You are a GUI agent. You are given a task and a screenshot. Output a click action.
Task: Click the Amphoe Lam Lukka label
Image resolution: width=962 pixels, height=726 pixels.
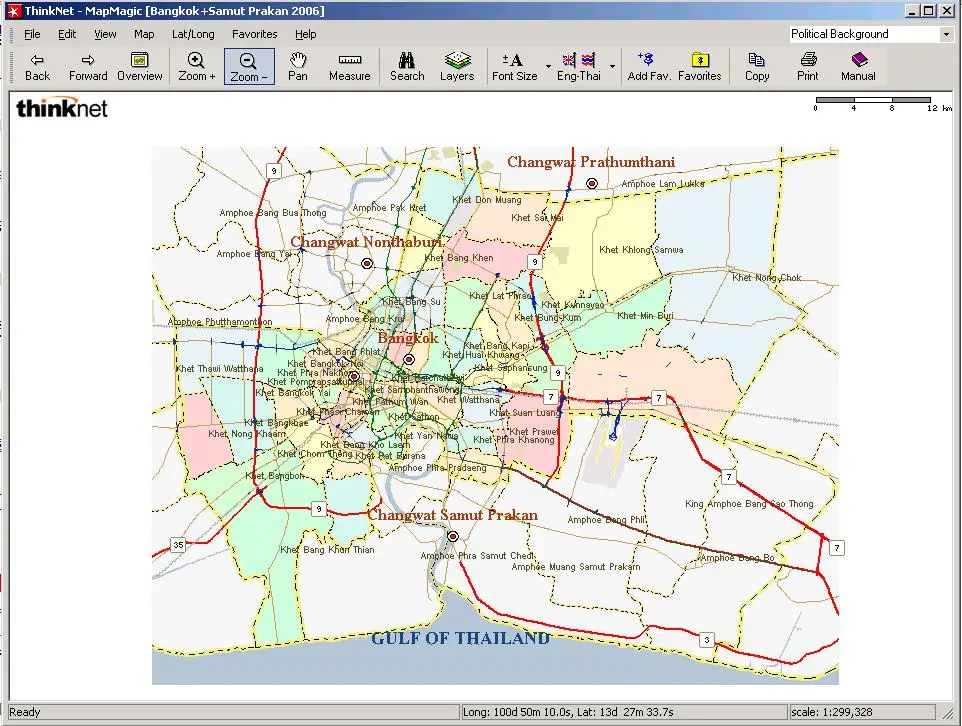click(x=663, y=183)
